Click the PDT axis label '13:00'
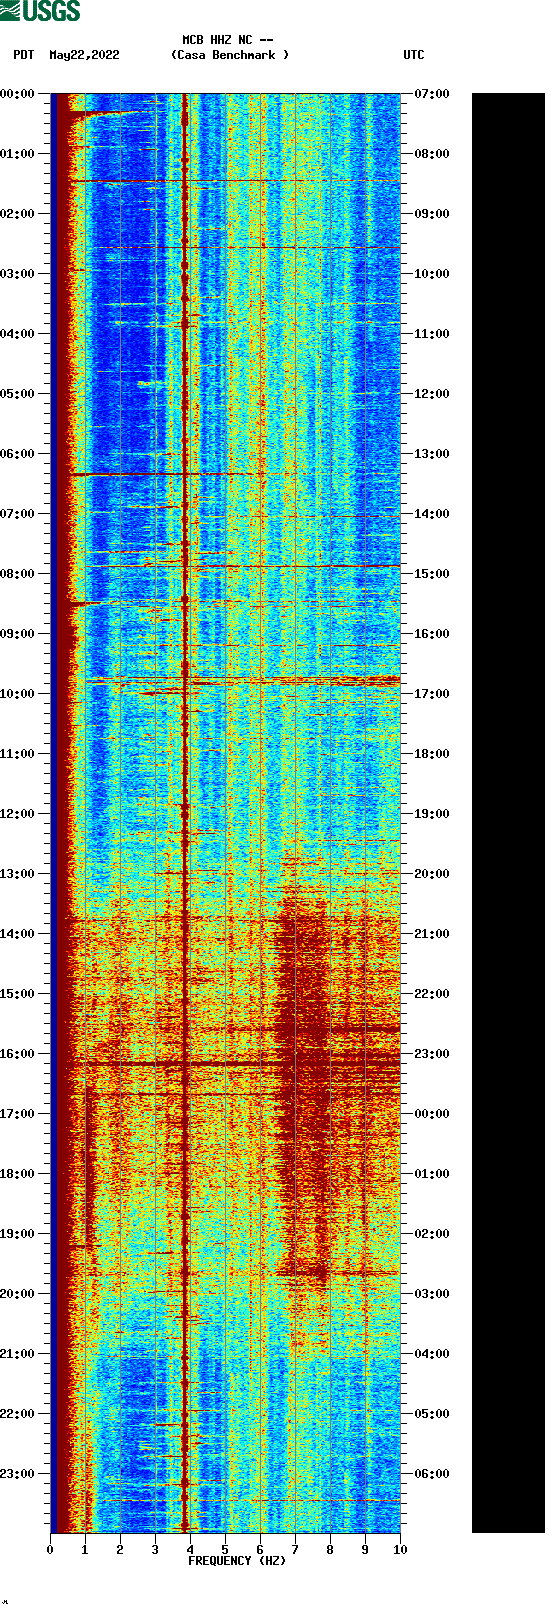The height and width of the screenshot is (1613, 552). point(18,874)
